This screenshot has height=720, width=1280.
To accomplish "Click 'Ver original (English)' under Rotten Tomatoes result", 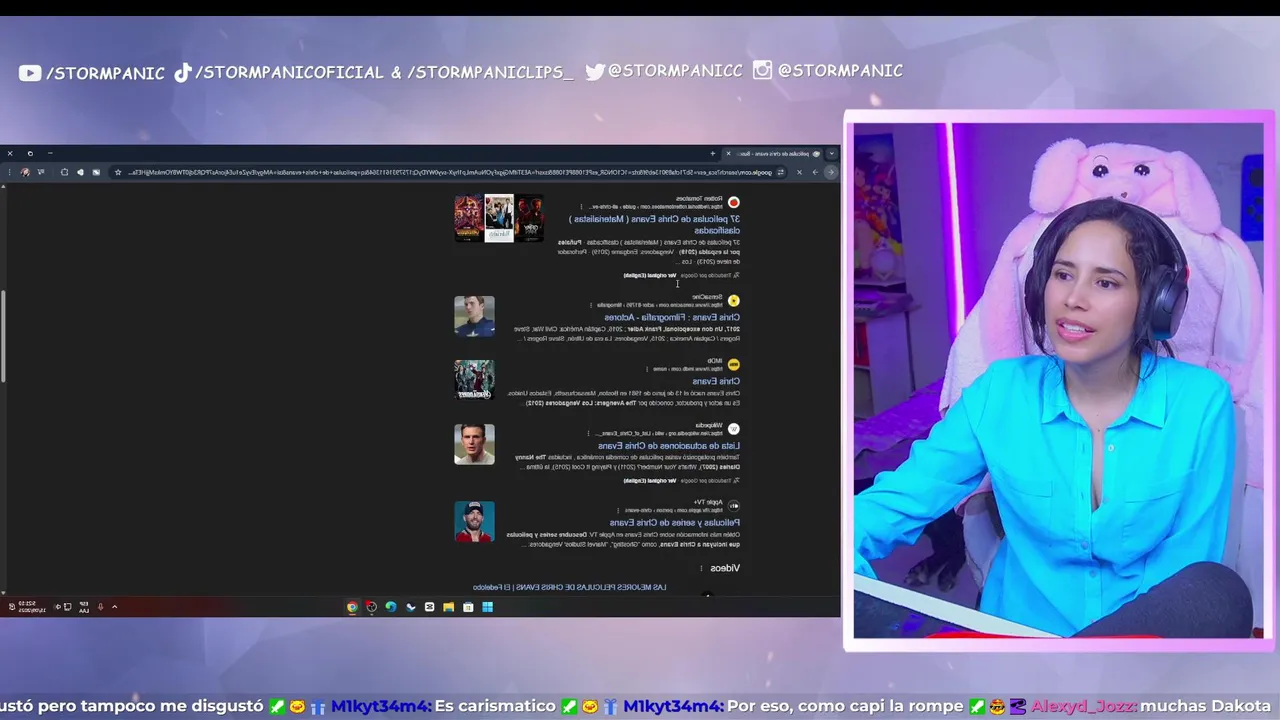I will (x=650, y=275).
